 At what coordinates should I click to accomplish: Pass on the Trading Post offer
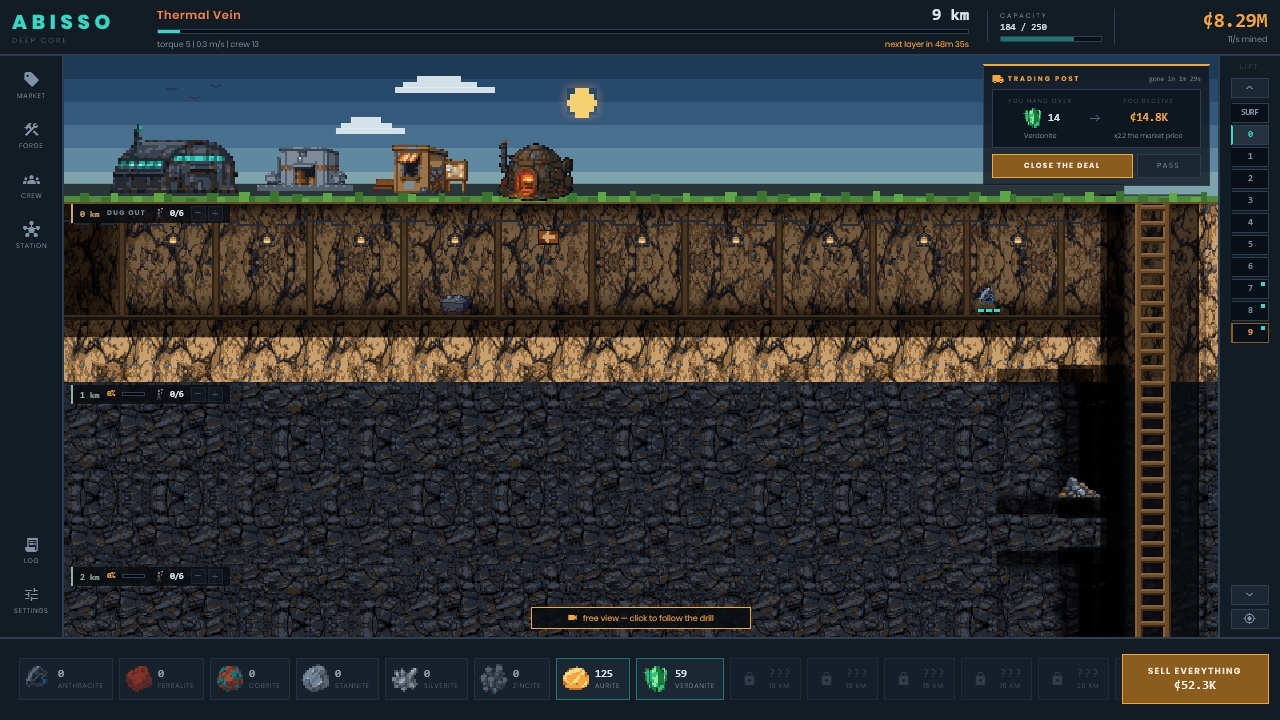coord(1168,166)
